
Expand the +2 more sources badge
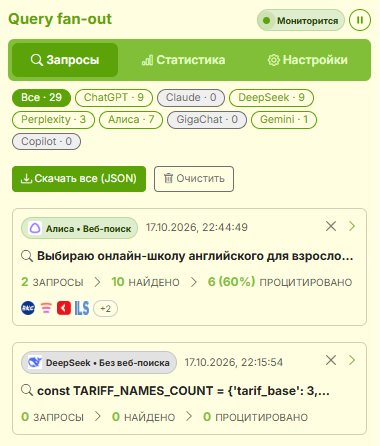[105, 309]
